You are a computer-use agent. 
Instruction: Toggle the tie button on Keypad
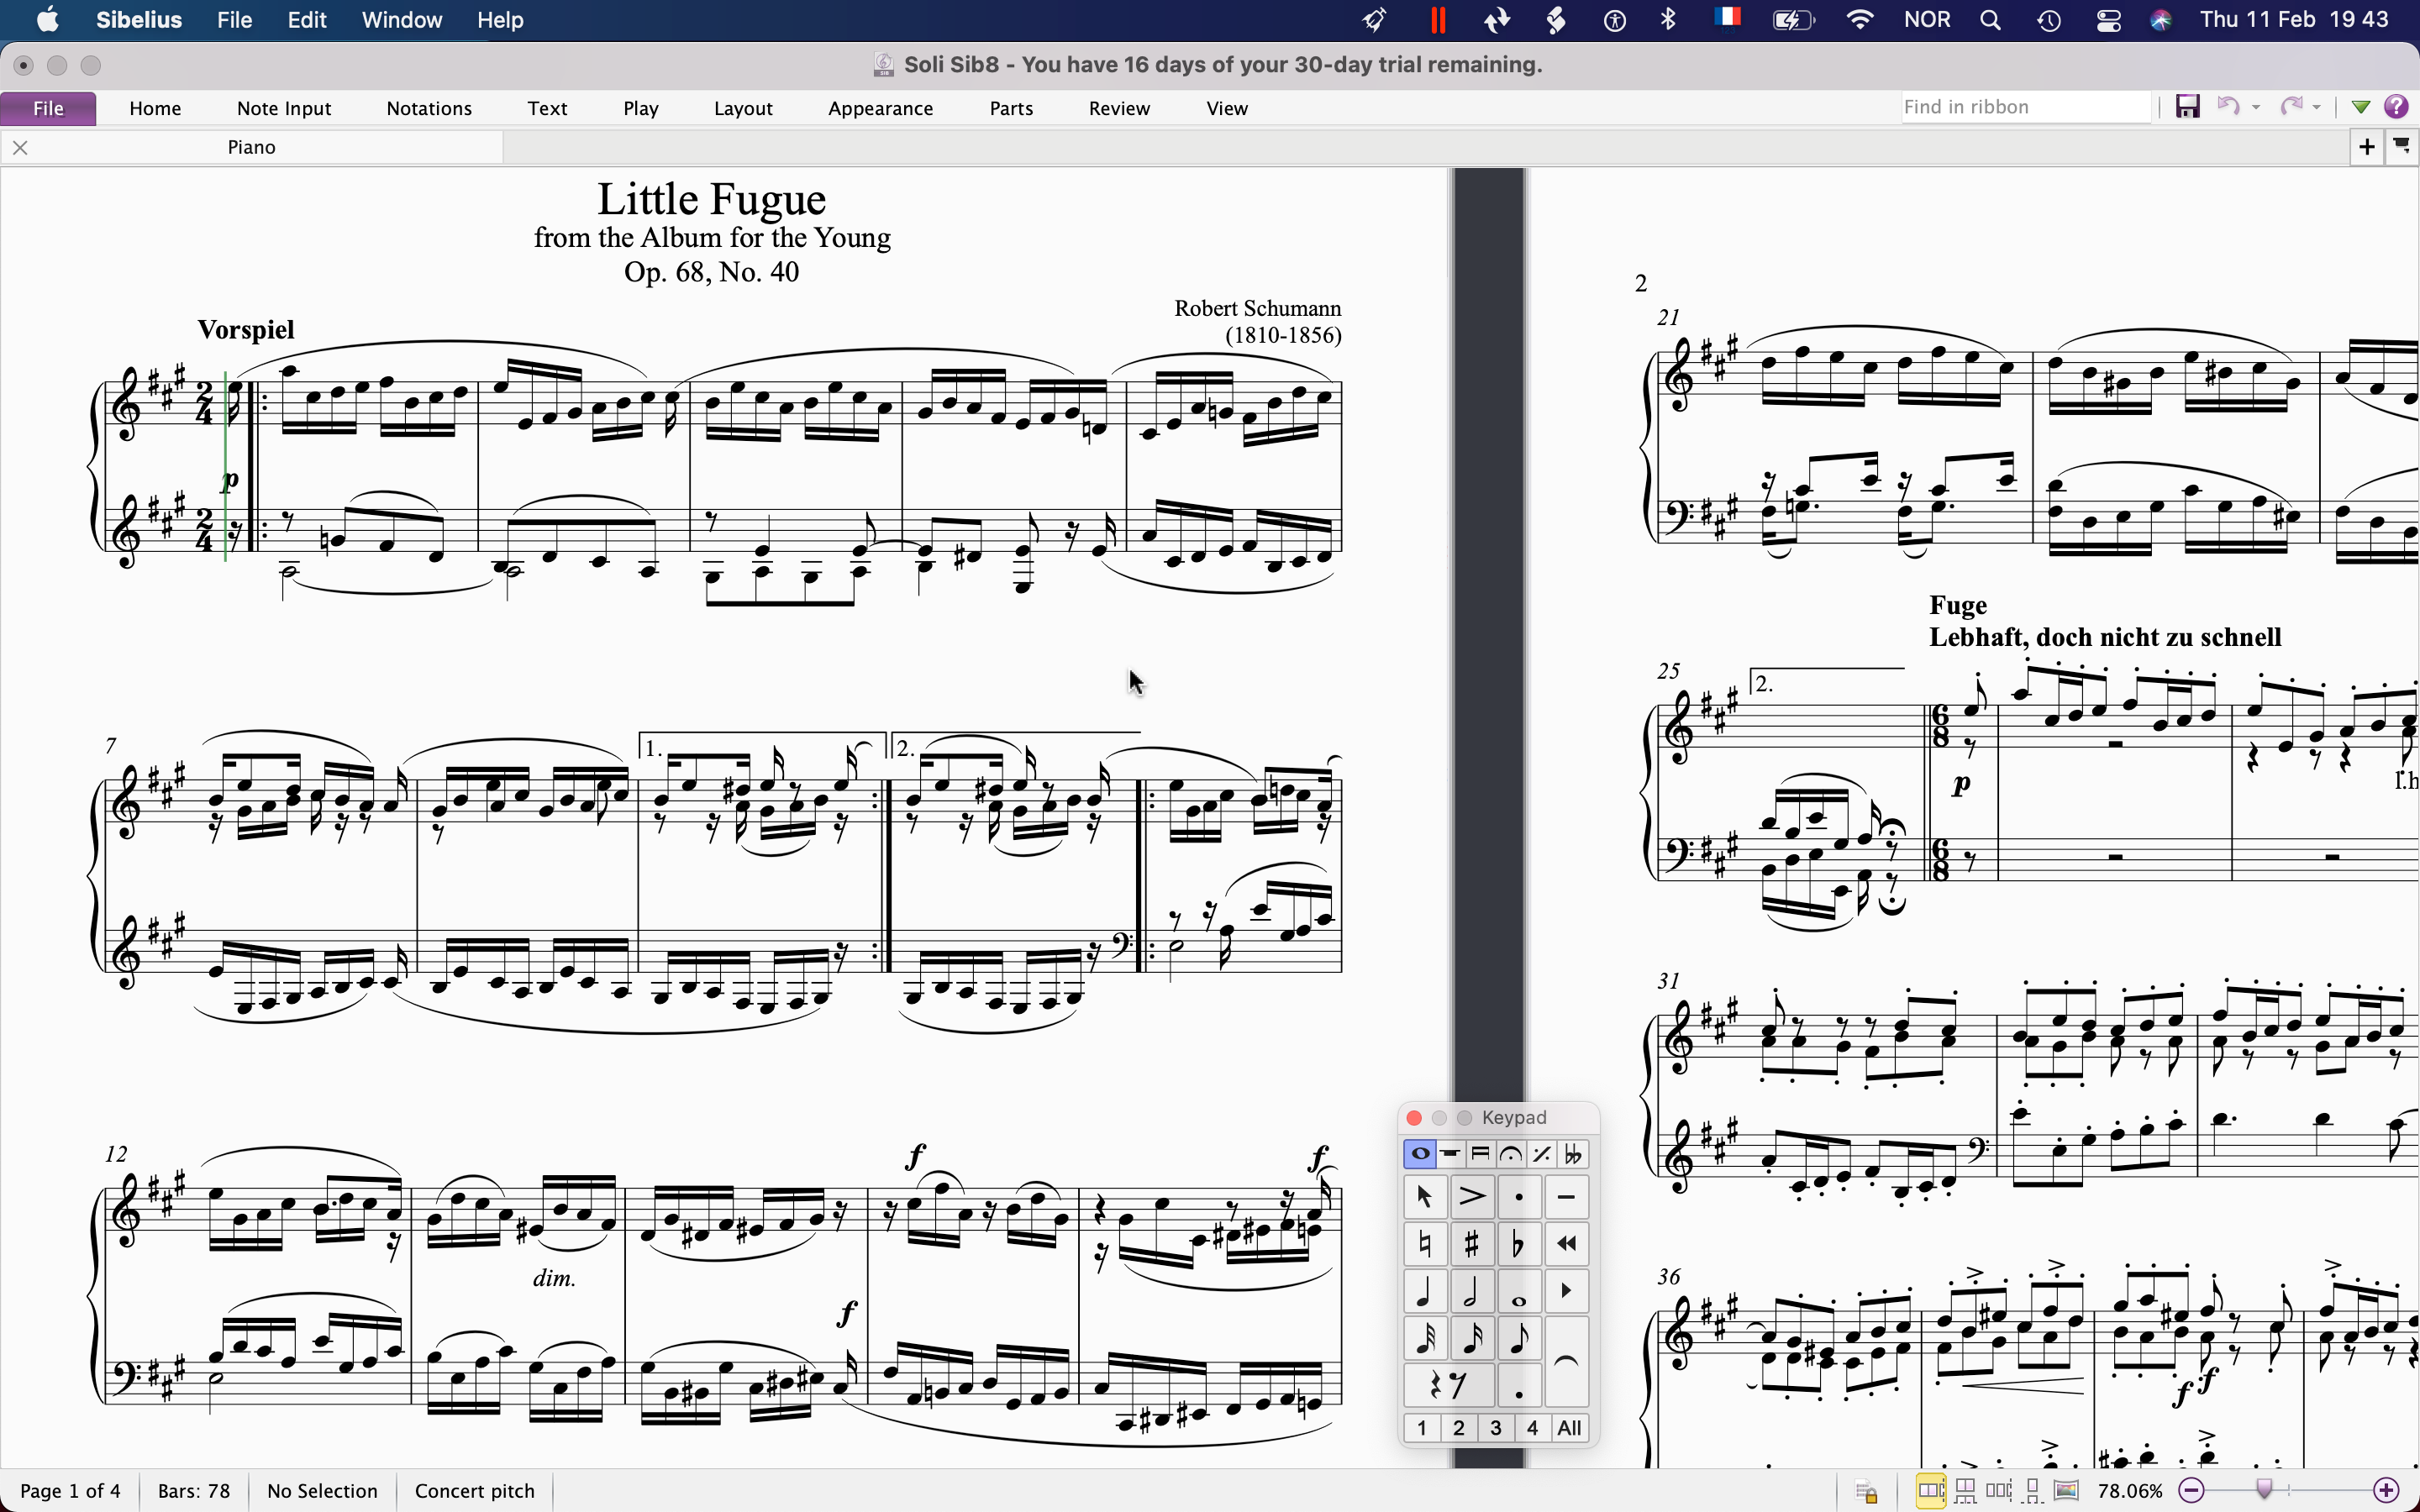pos(1566,1361)
